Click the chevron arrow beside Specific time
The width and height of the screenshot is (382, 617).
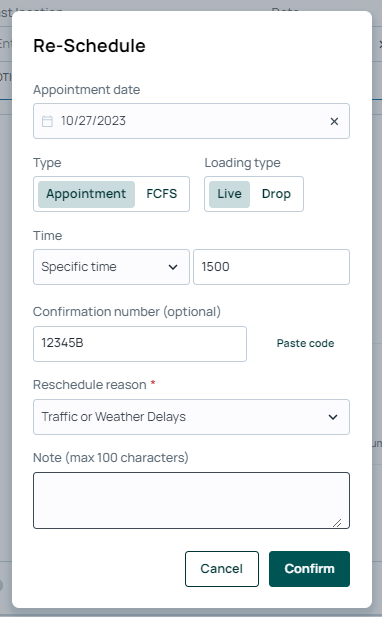[x=173, y=267]
